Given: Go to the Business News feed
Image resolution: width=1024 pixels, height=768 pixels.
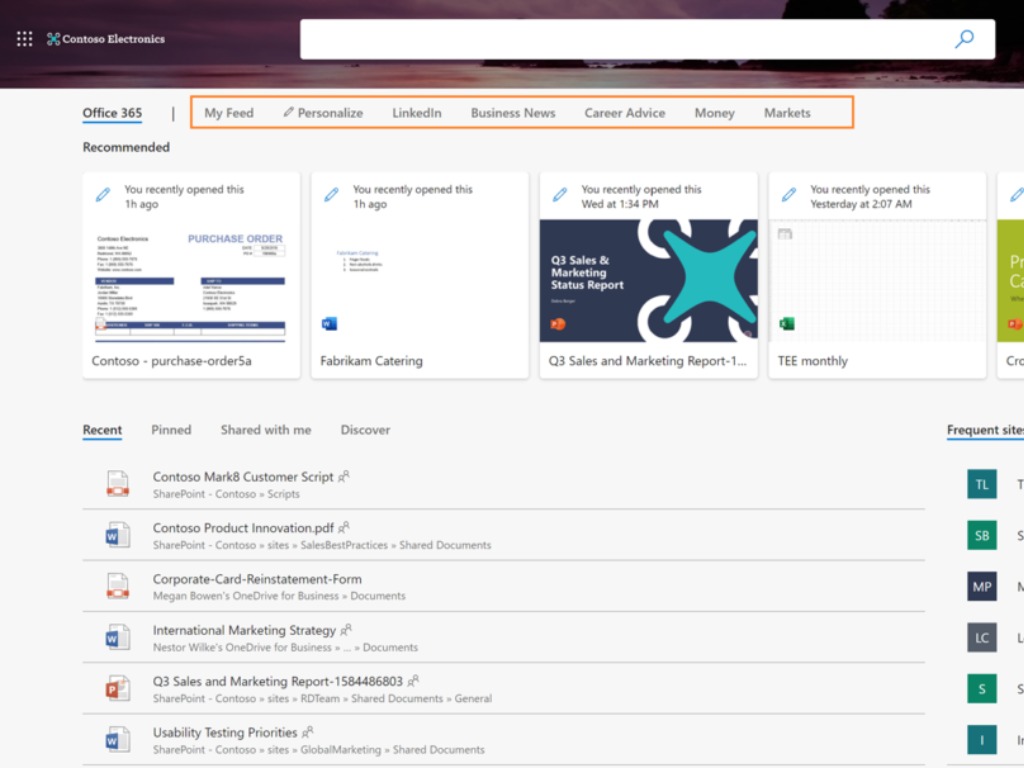Looking at the screenshot, I should pyautogui.click(x=513, y=113).
